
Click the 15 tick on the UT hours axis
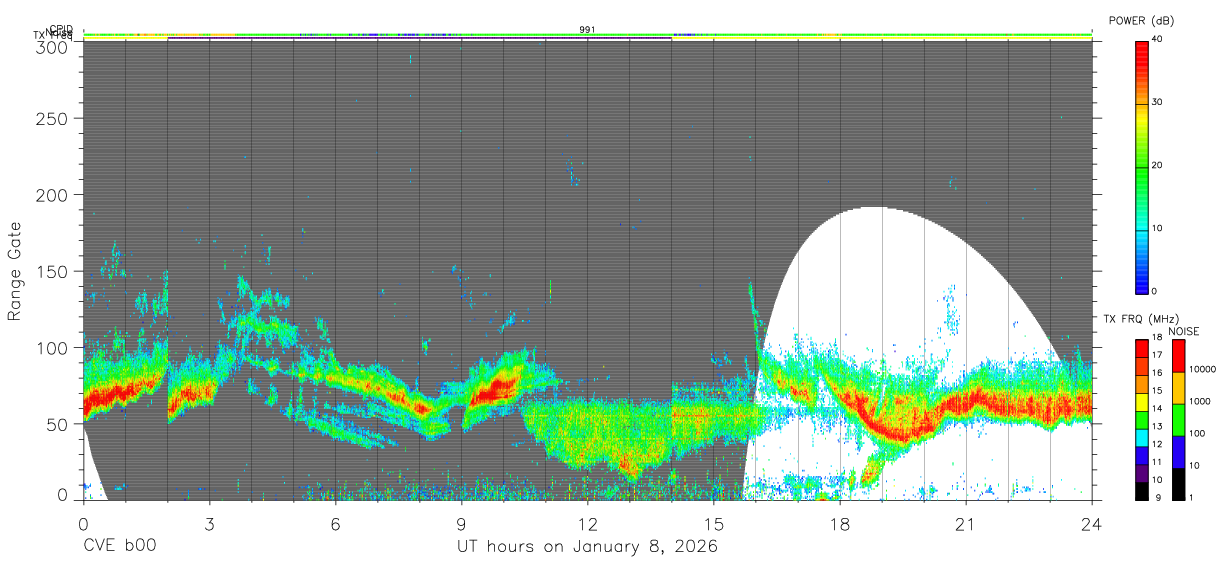pos(714,523)
